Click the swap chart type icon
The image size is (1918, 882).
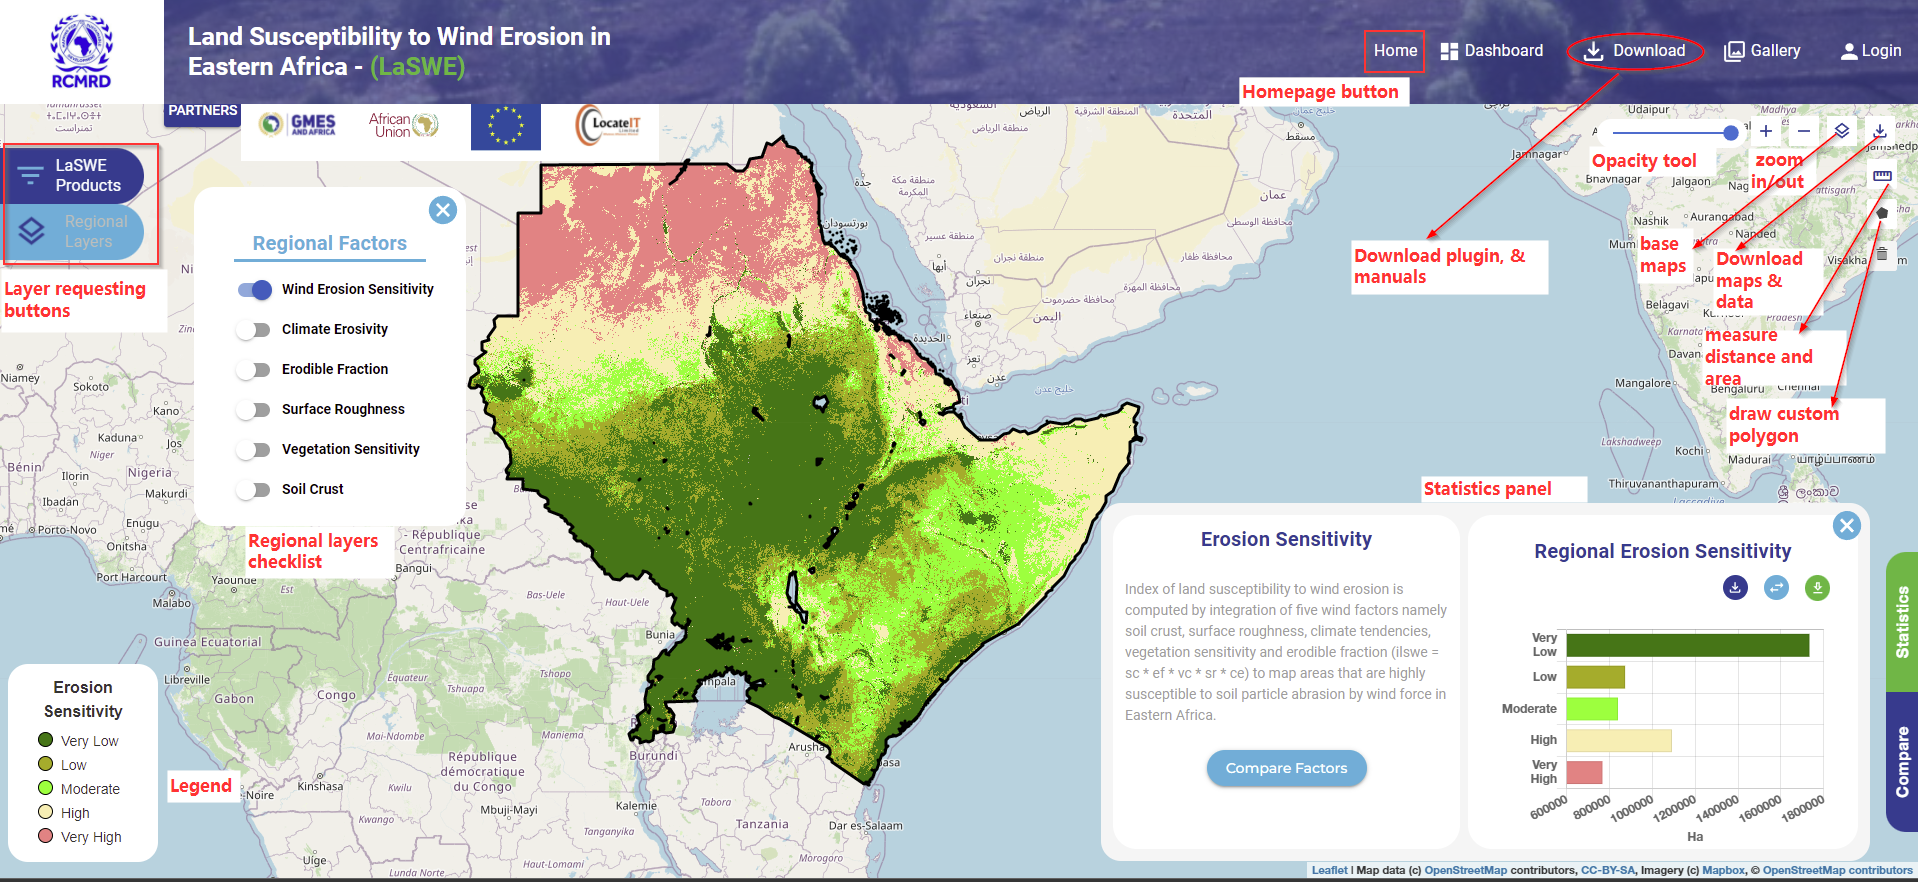(1776, 588)
